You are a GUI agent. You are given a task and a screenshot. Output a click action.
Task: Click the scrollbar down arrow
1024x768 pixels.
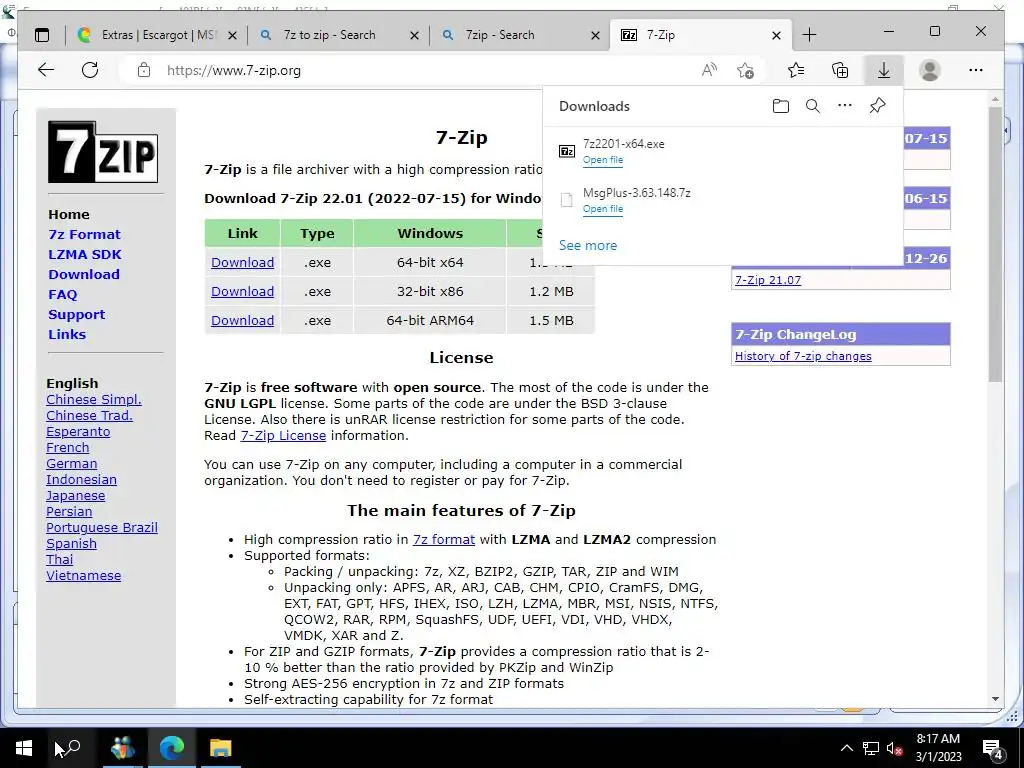pyautogui.click(x=995, y=699)
